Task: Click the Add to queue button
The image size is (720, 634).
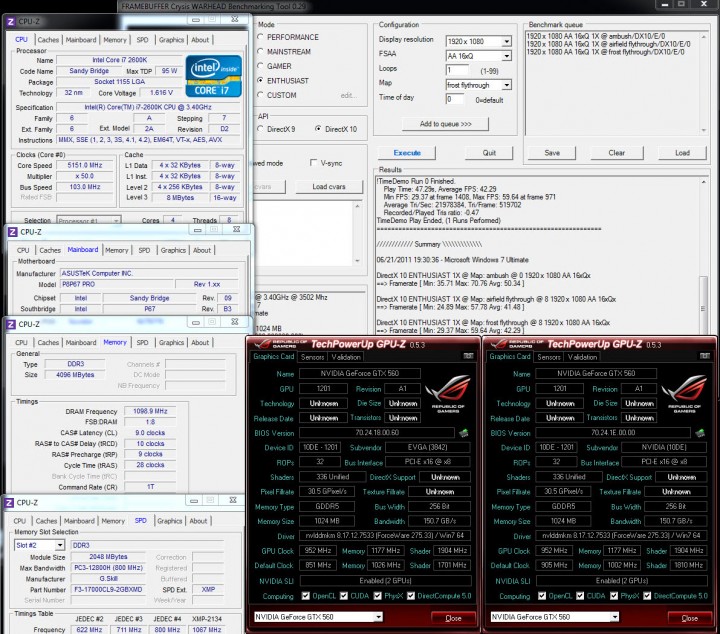Action: (445, 124)
